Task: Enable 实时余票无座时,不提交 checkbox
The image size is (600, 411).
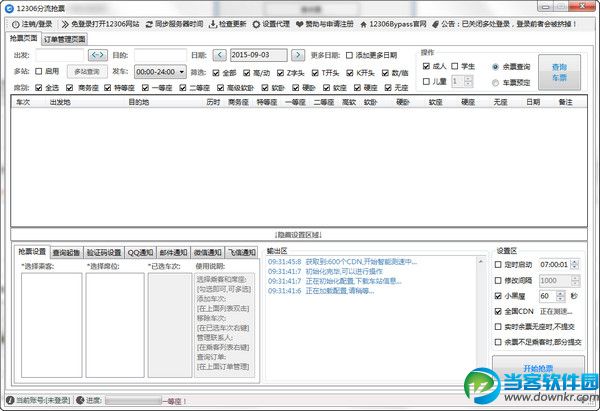Action: click(x=498, y=327)
